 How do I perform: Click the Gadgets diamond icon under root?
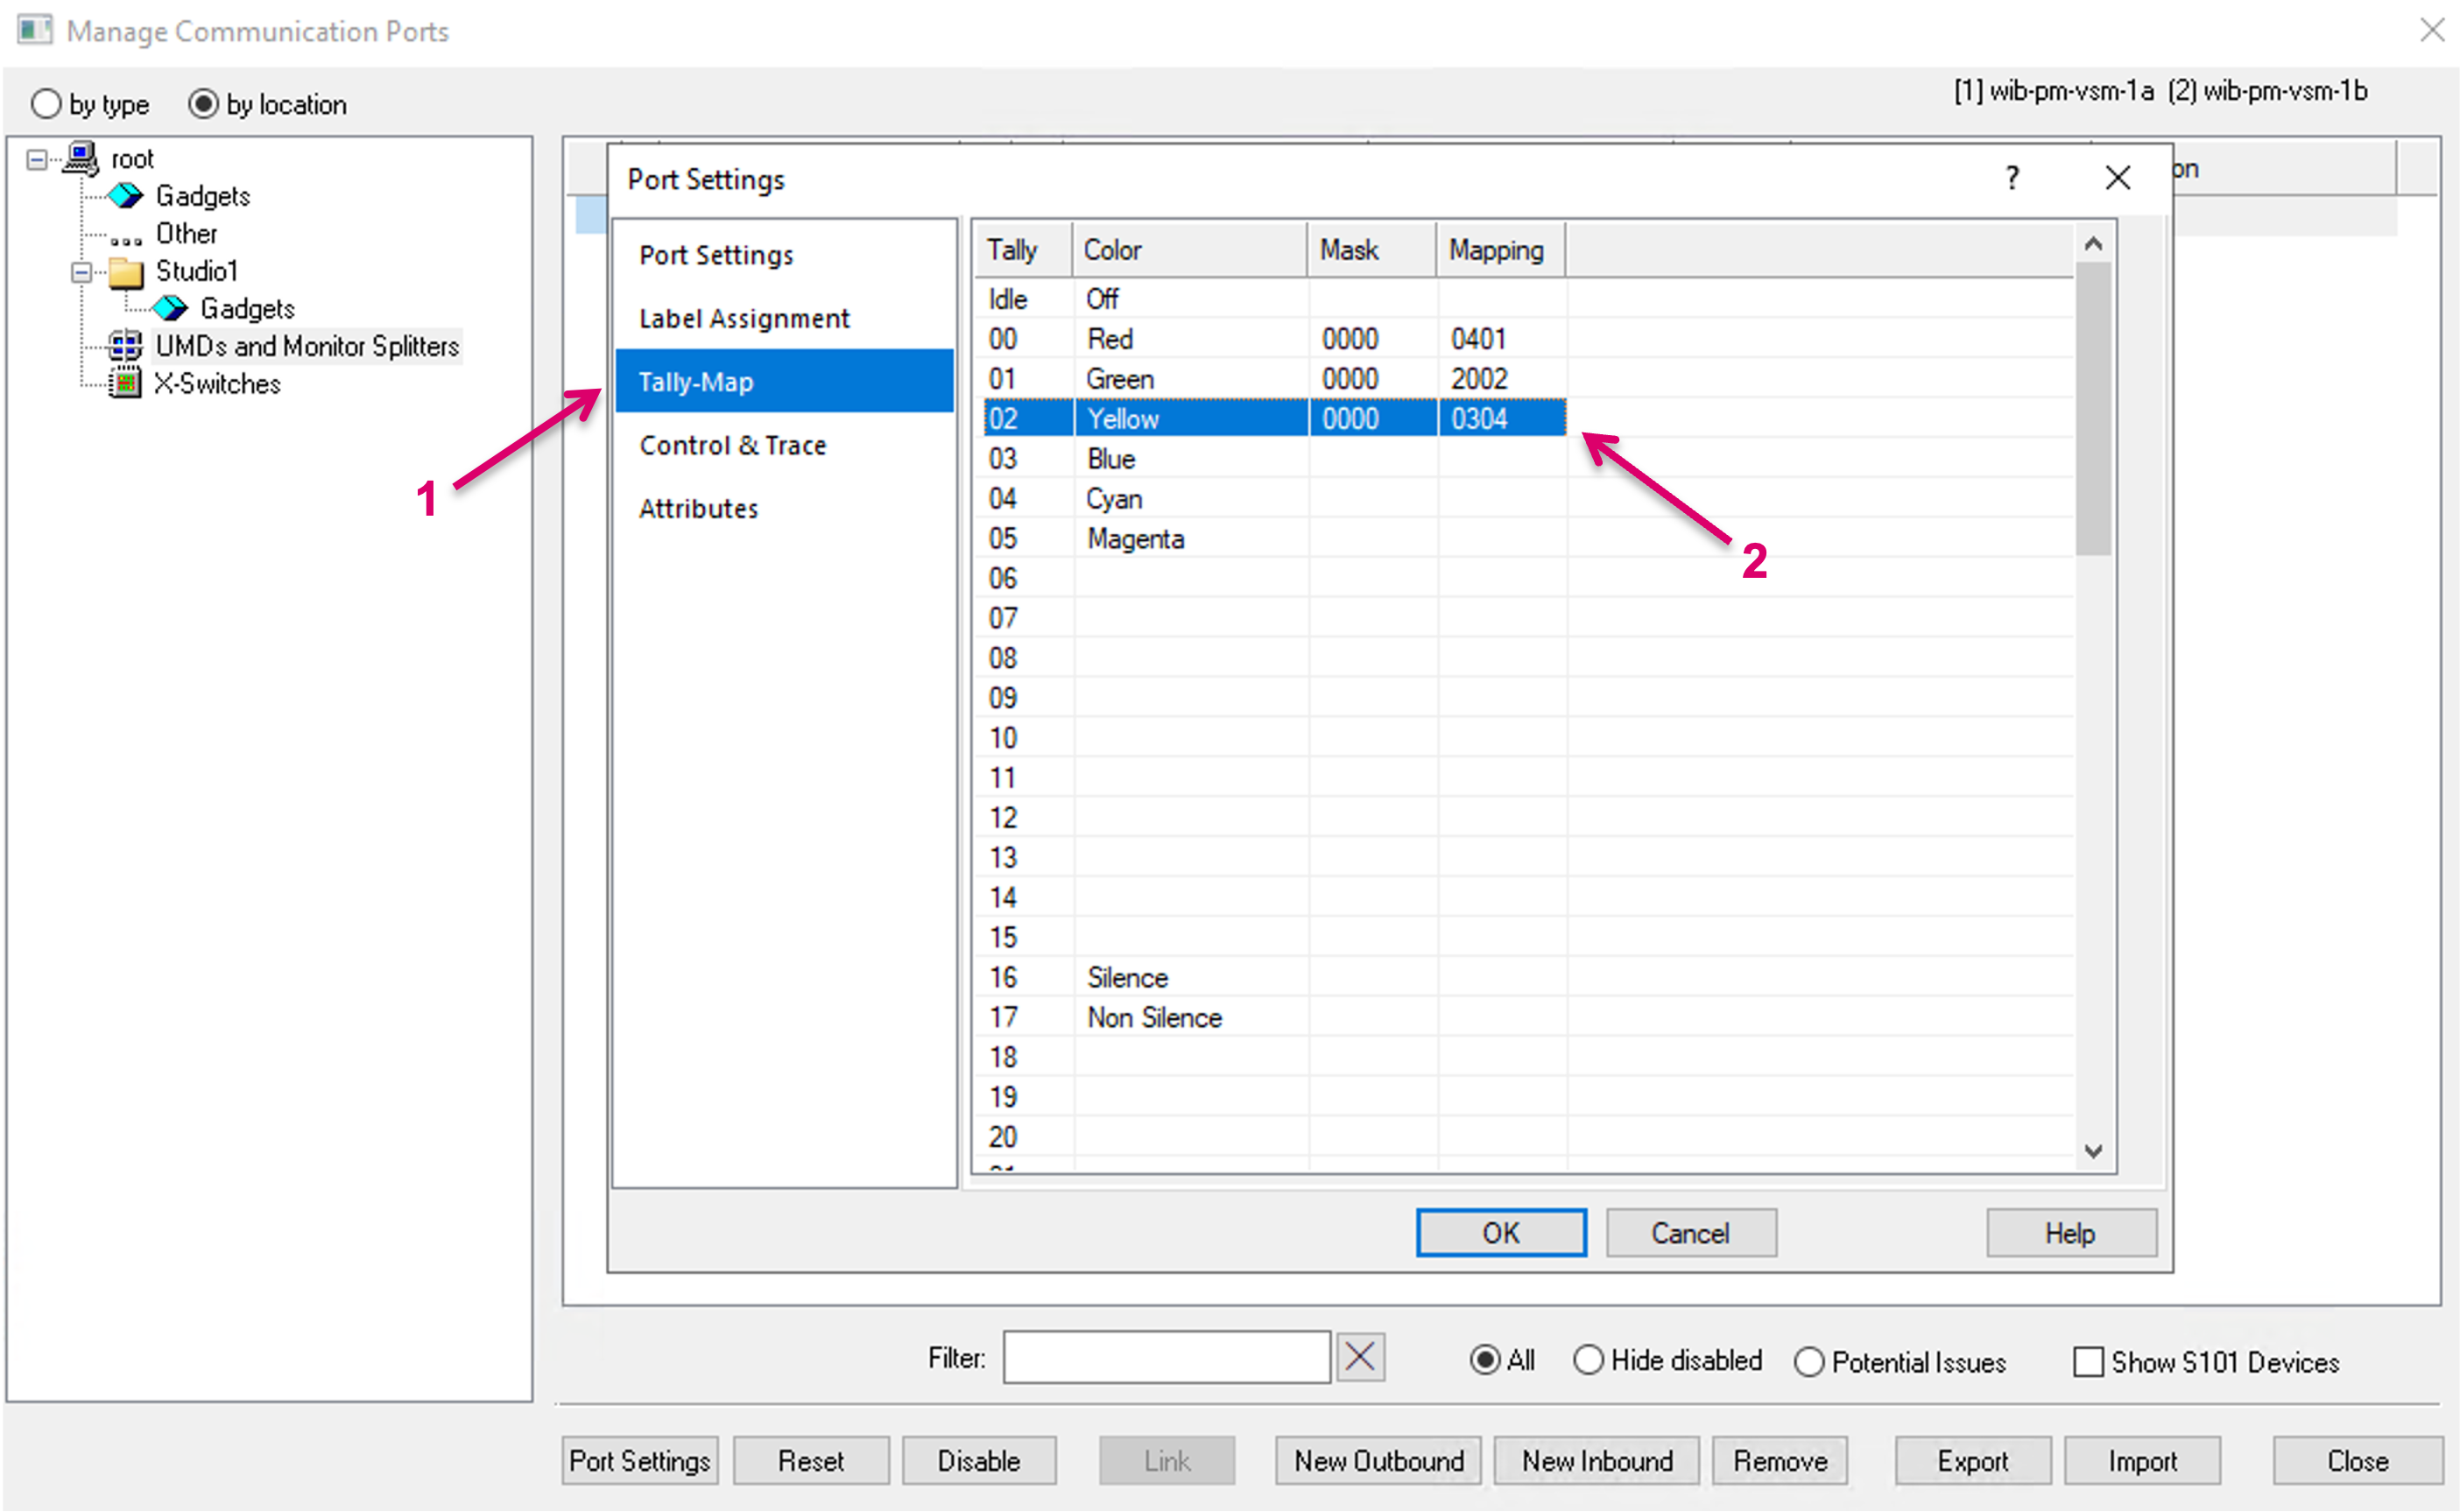pos(125,196)
